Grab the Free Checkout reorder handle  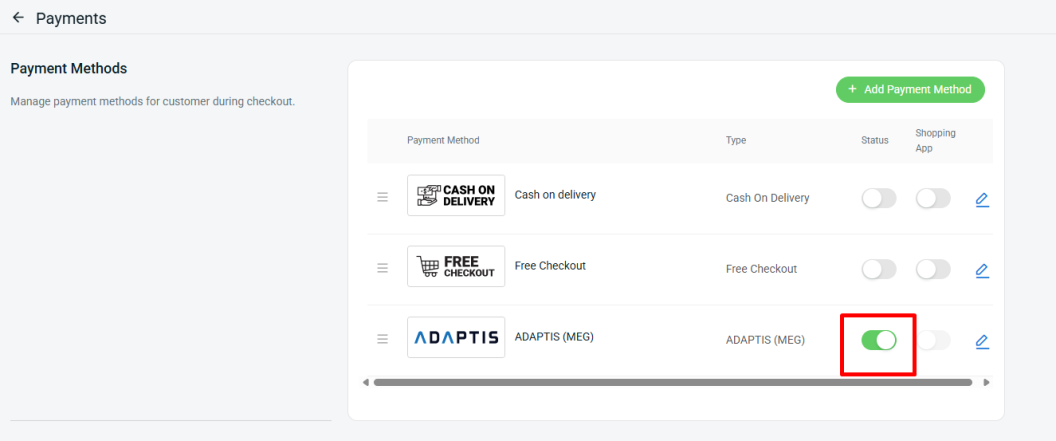(383, 268)
